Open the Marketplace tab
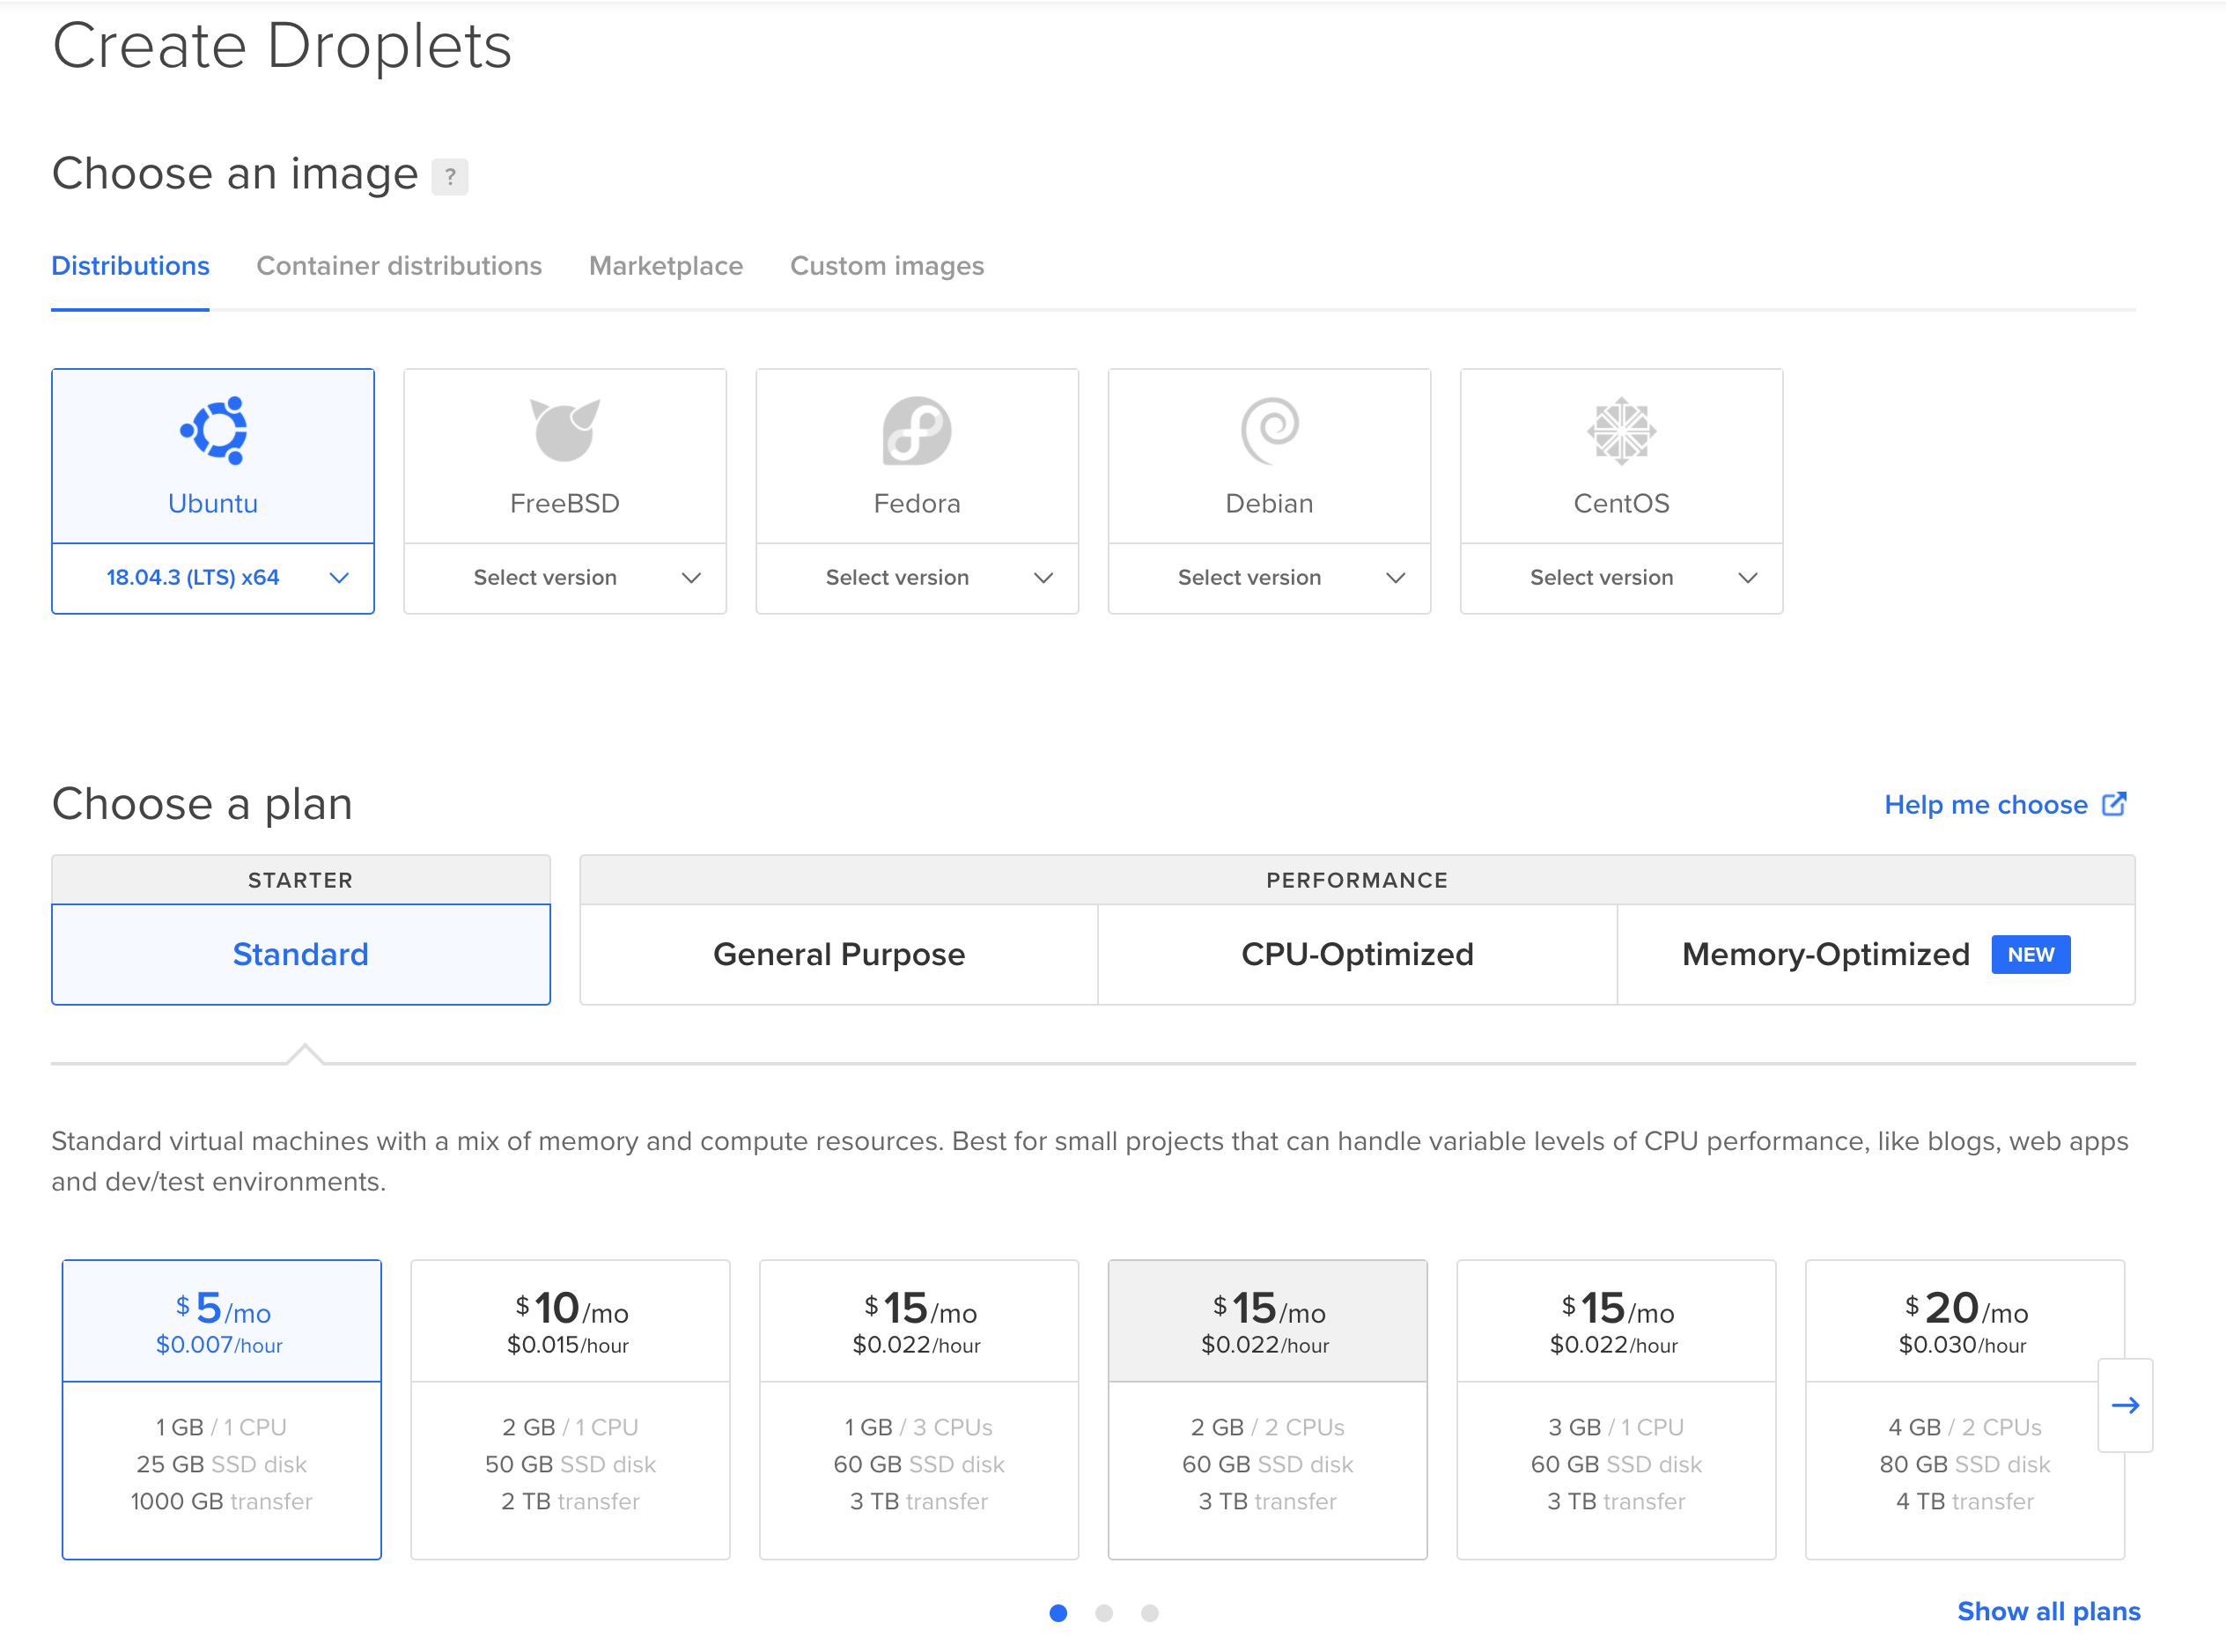 point(666,266)
